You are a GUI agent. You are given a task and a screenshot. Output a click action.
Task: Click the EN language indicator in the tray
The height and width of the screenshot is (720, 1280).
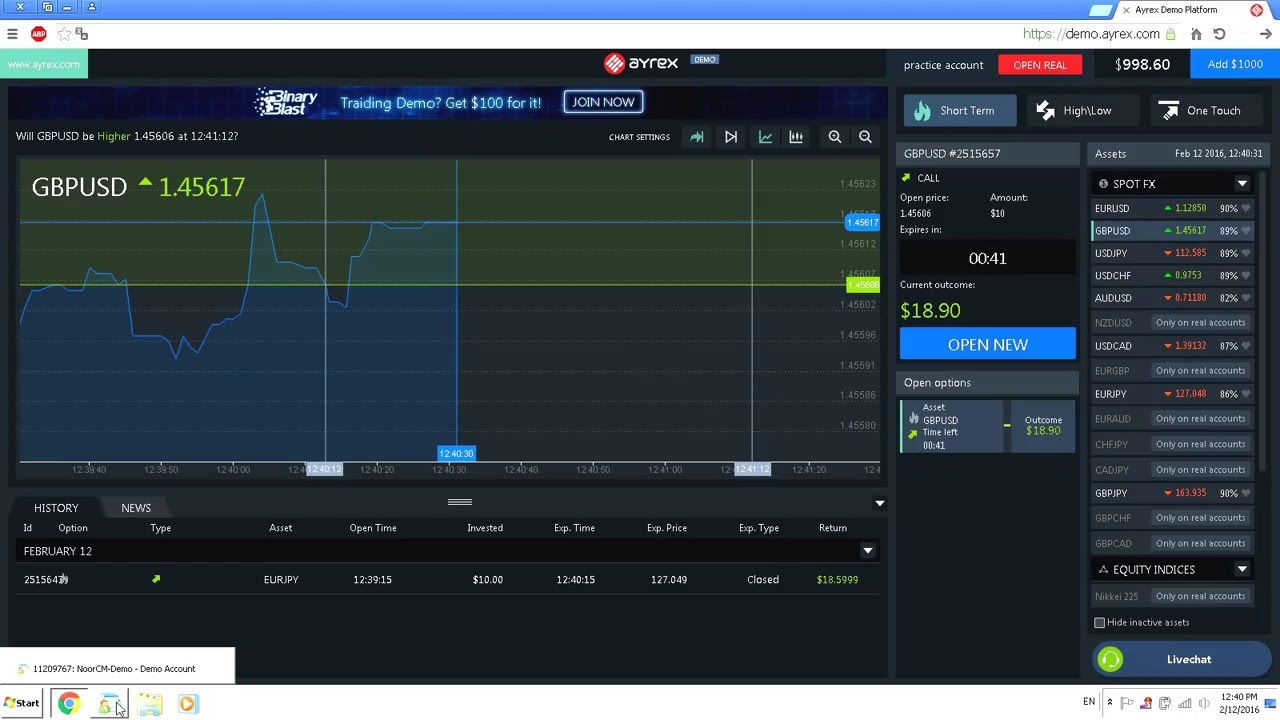click(x=1089, y=702)
